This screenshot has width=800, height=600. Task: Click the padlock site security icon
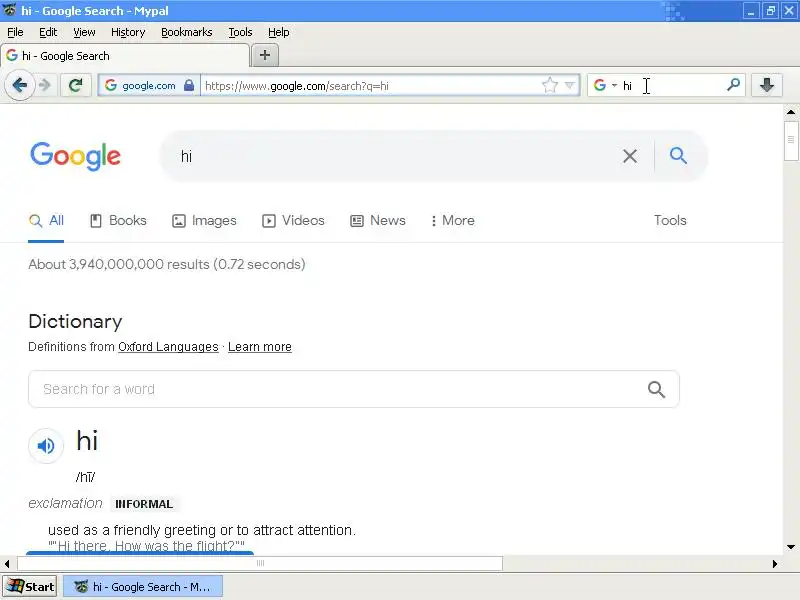coord(189,85)
